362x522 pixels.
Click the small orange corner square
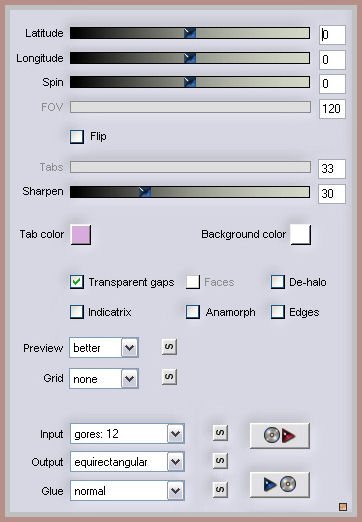(343, 507)
